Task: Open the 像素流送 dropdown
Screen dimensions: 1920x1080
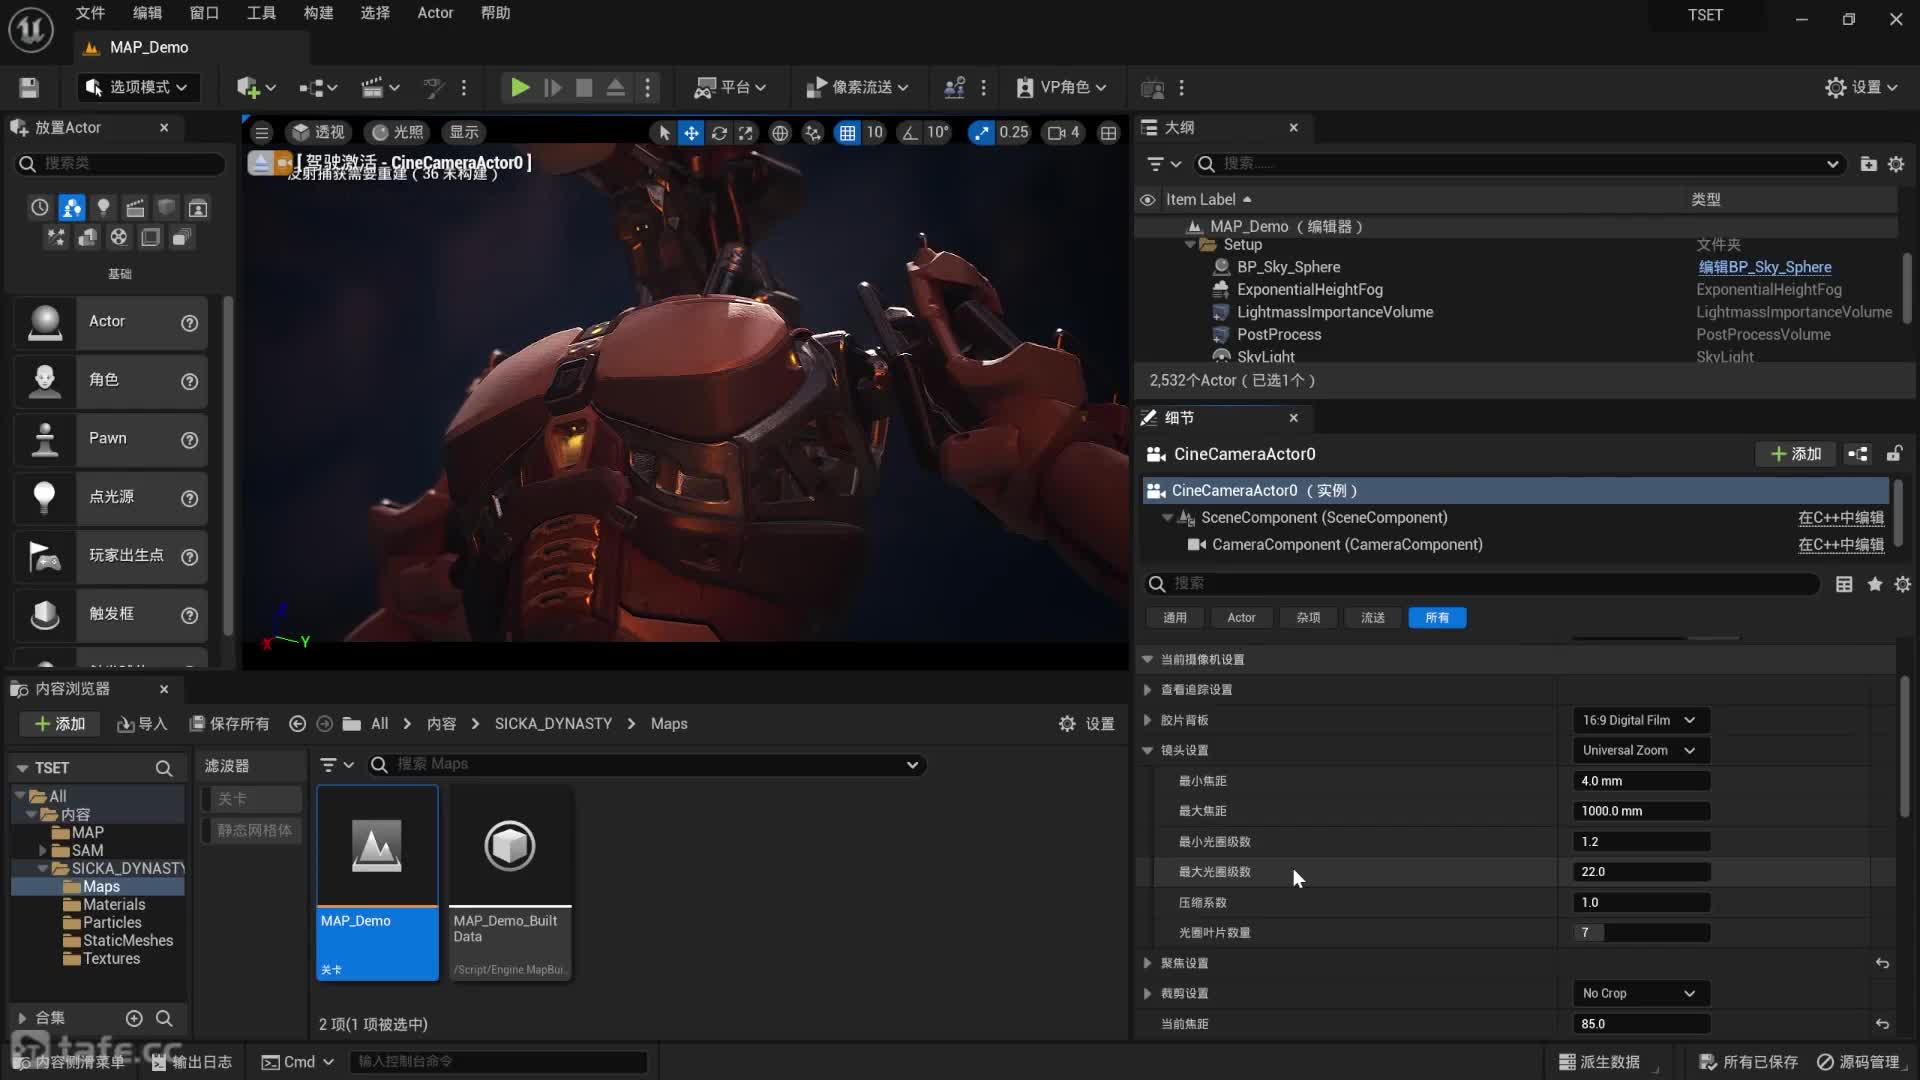Action: pos(857,88)
